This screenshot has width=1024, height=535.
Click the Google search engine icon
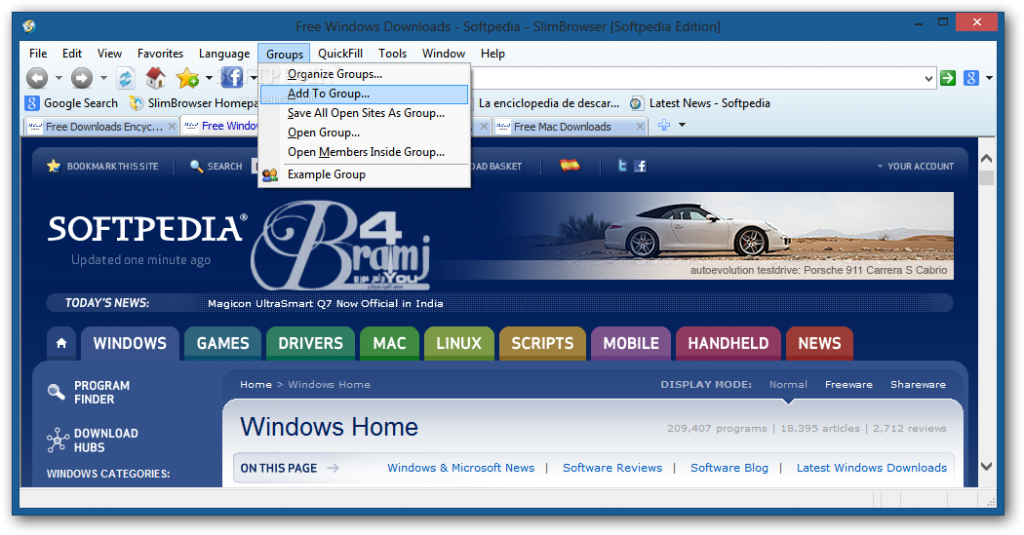click(971, 78)
